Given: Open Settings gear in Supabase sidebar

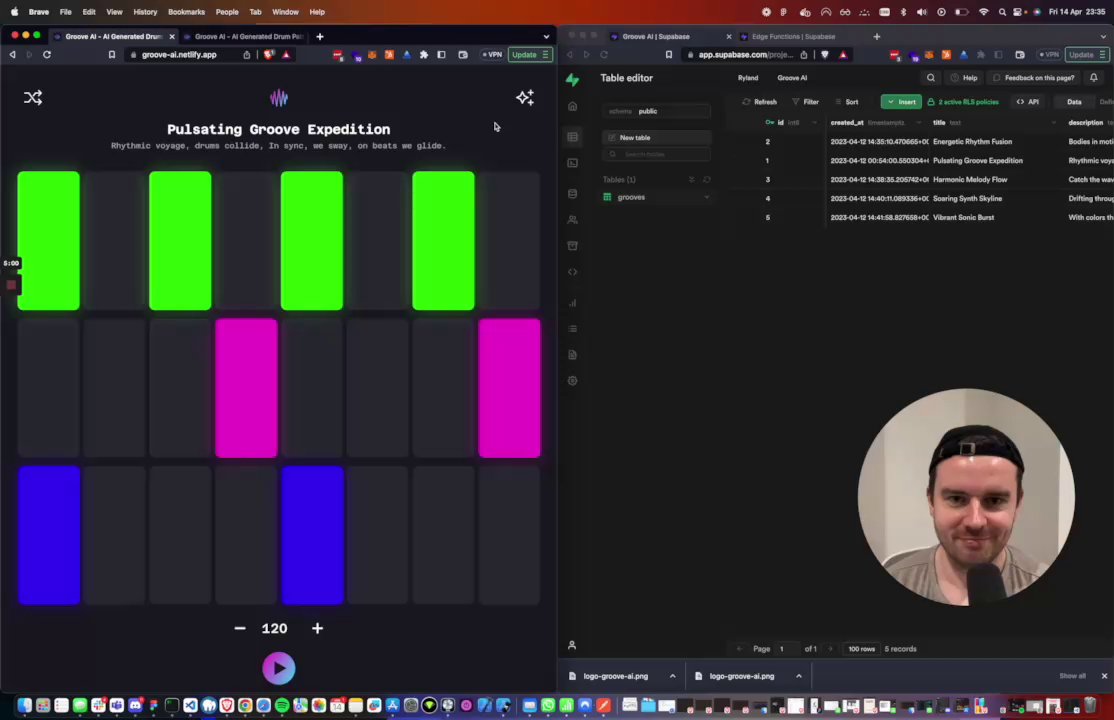Looking at the screenshot, I should (573, 381).
